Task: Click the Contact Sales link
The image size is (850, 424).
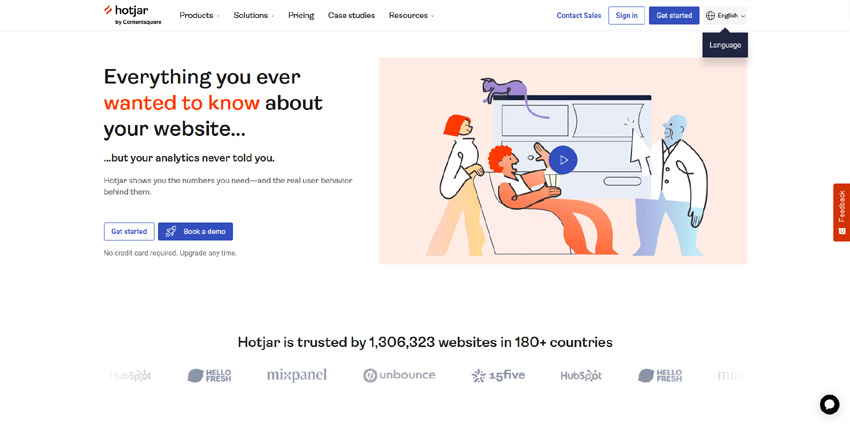Action: (x=579, y=16)
